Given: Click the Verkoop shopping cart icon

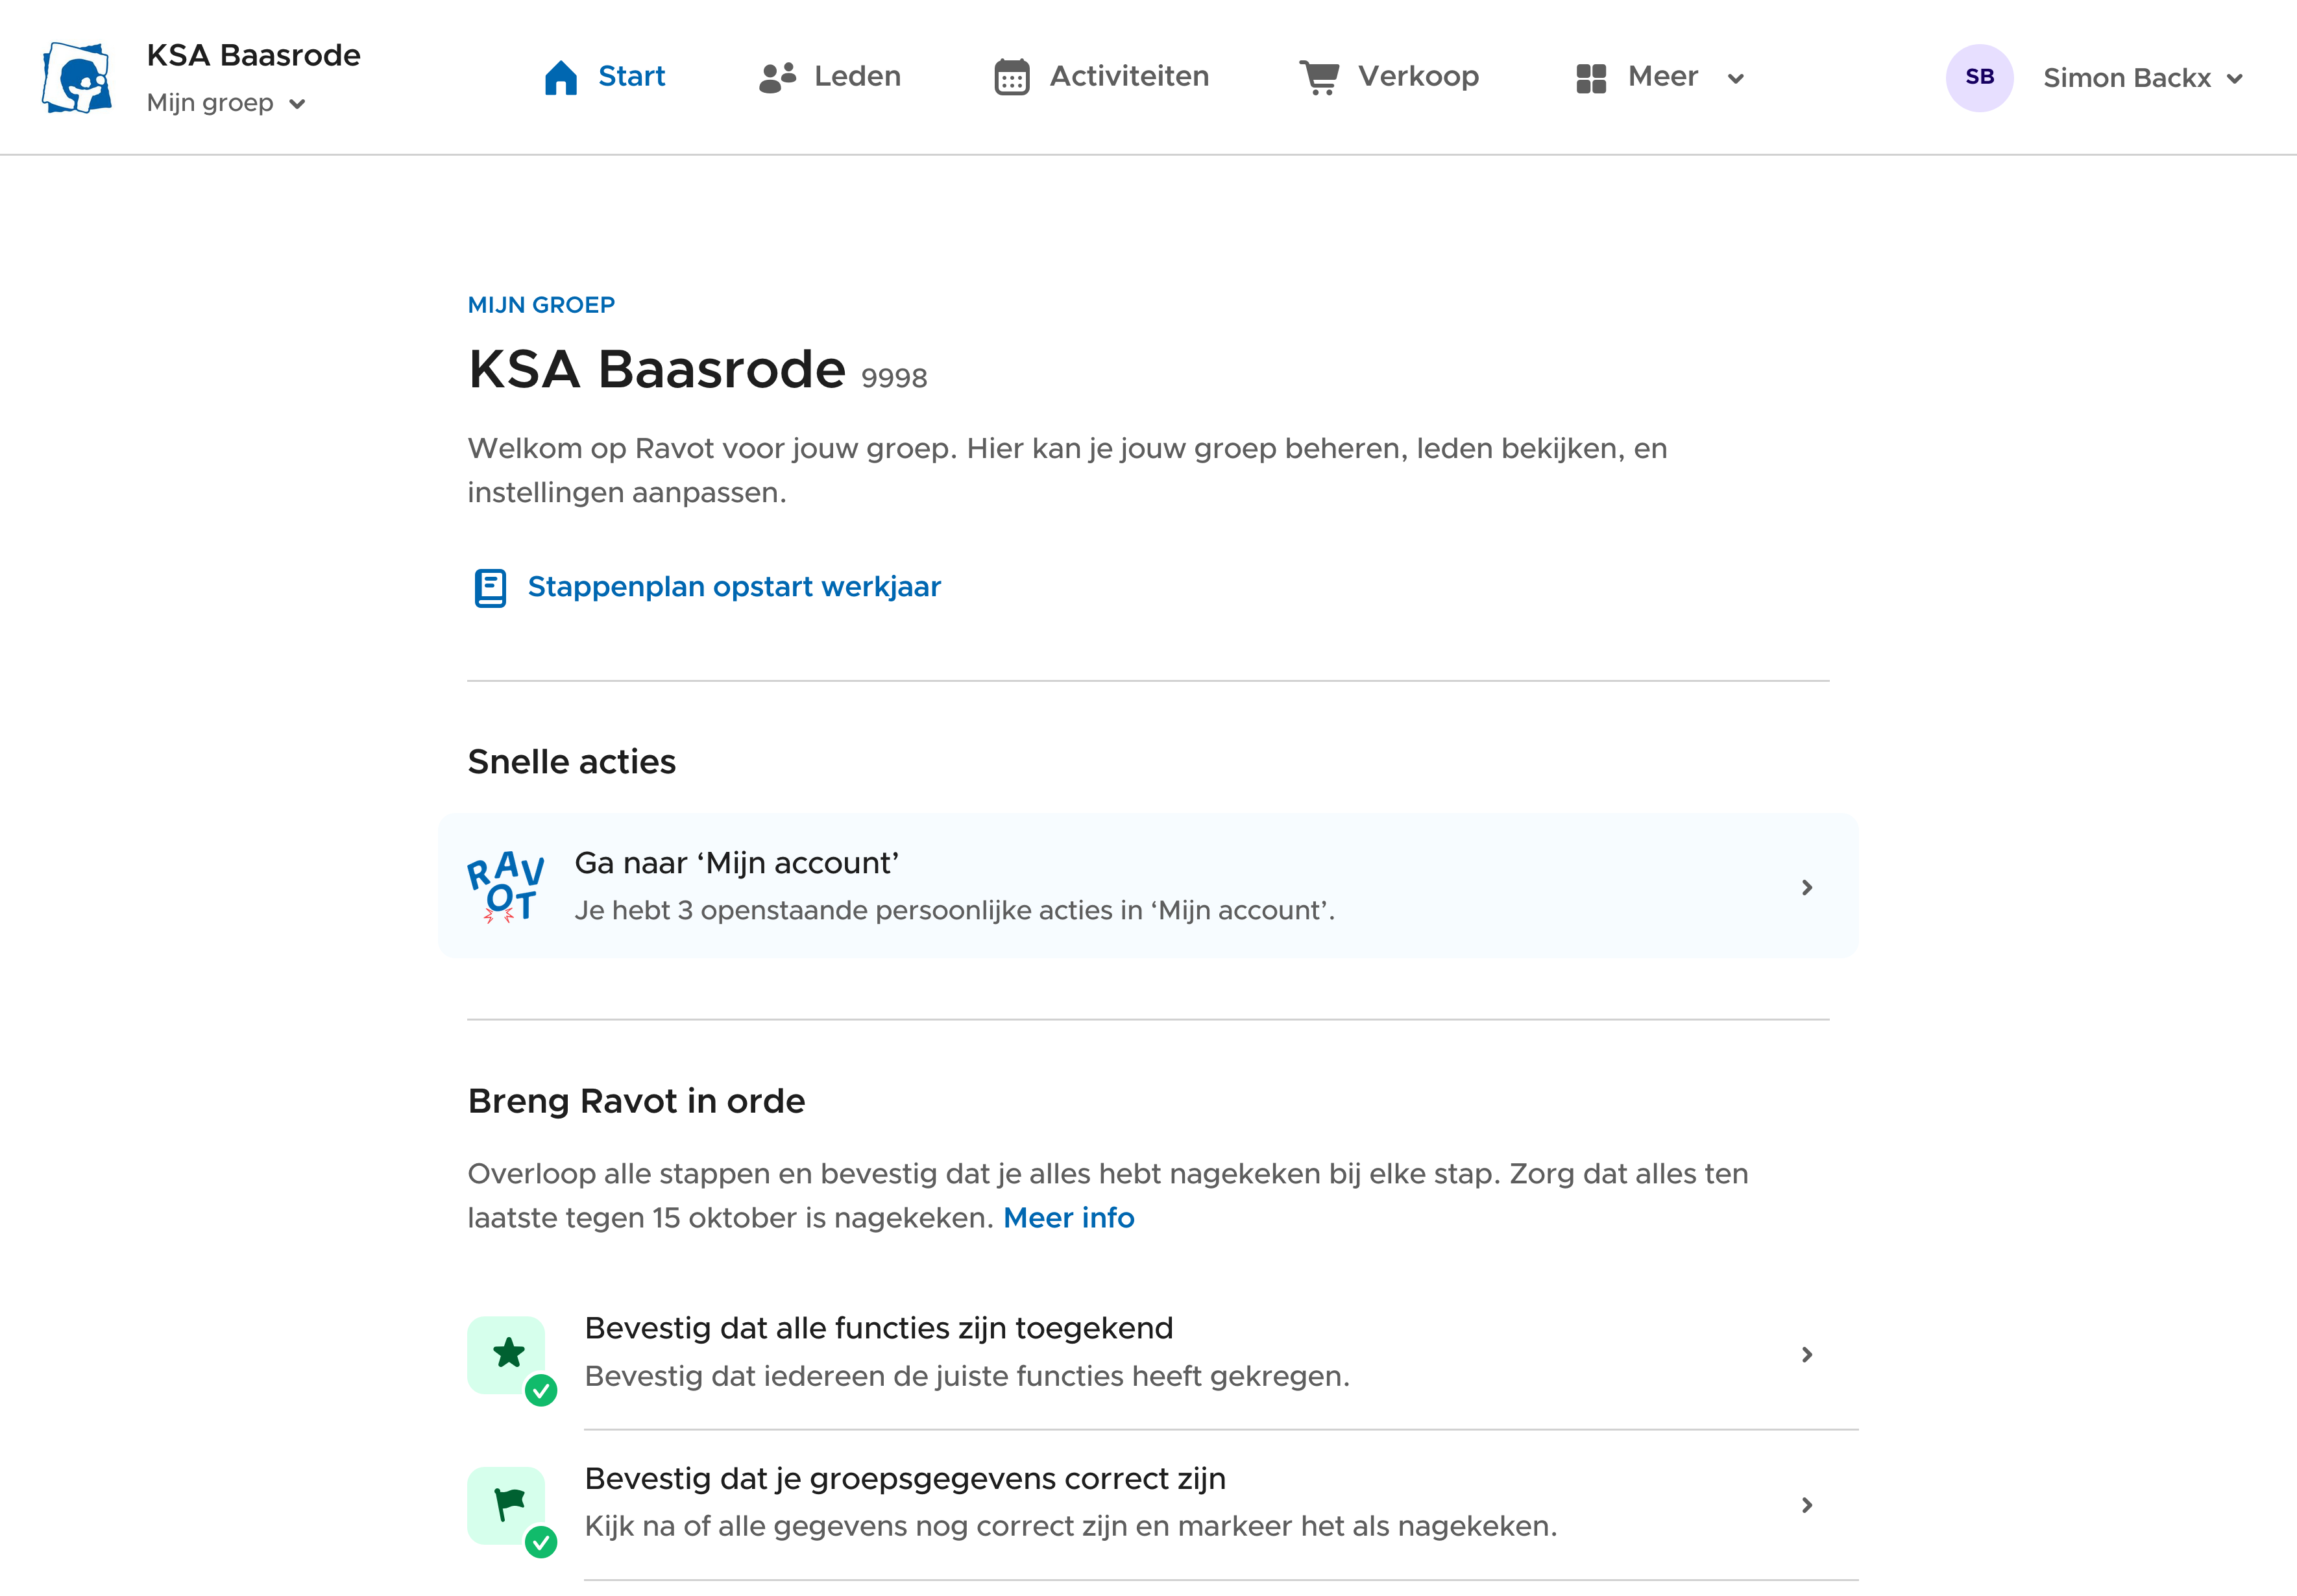Looking at the screenshot, I should [1319, 77].
